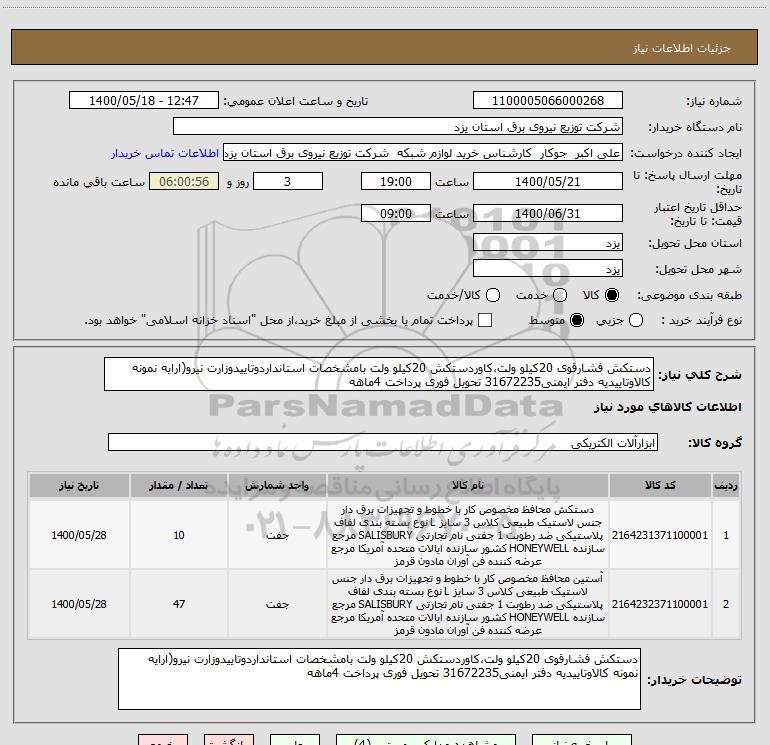Screen dimensions: 770x745
Task: Click the گروه کالا field ابزارآلات الکتریکی
Action: click(383, 442)
